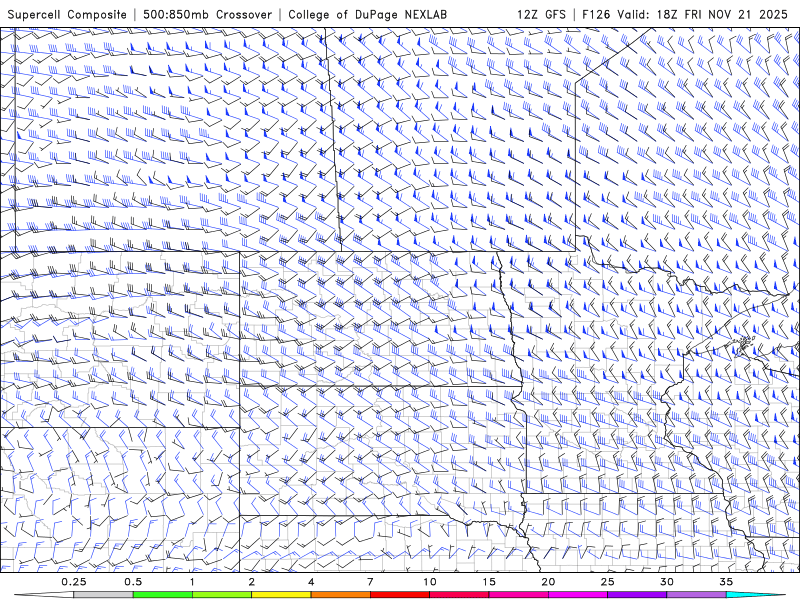Click the 12Z GFS model run label
This screenshot has width=800, height=600.
[541, 14]
